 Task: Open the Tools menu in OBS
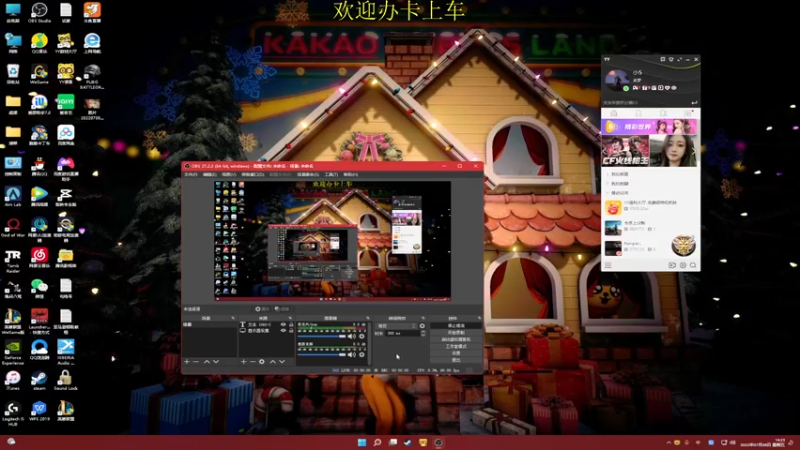point(332,174)
